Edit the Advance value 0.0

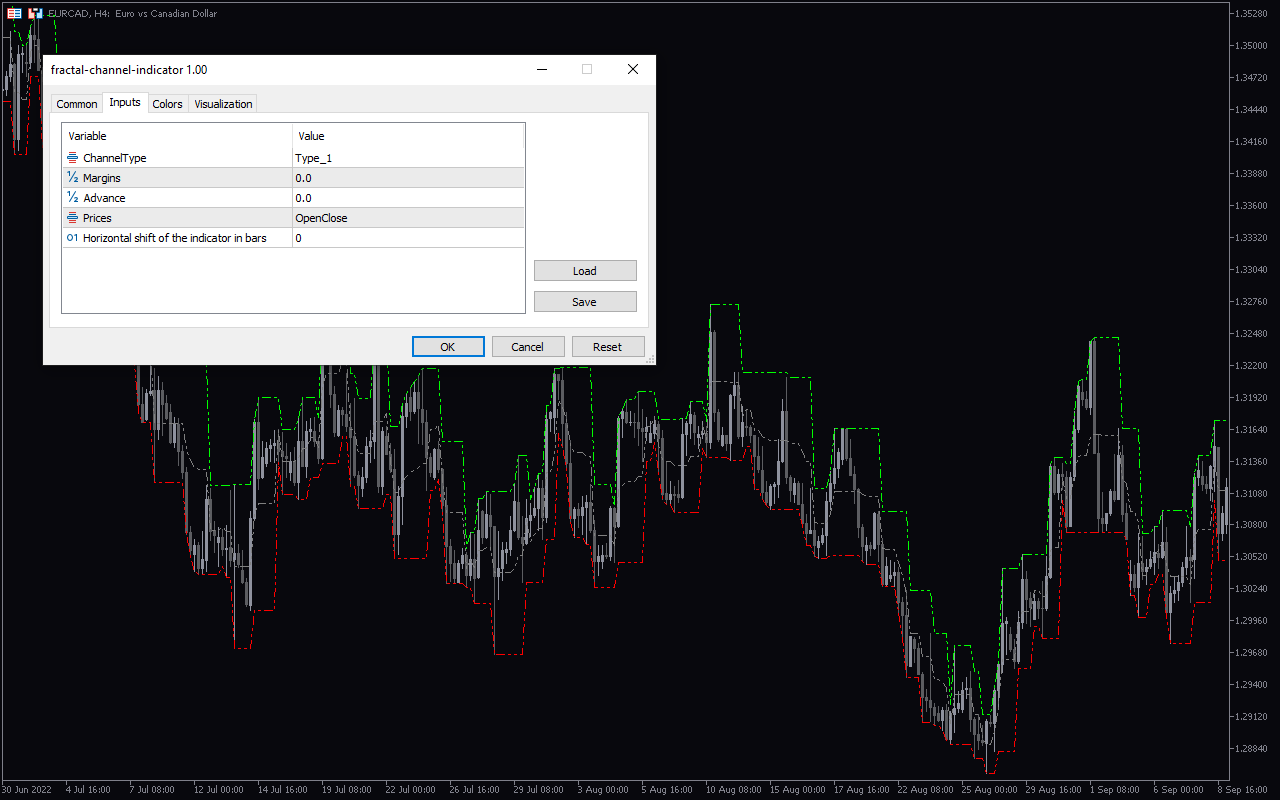tap(408, 198)
